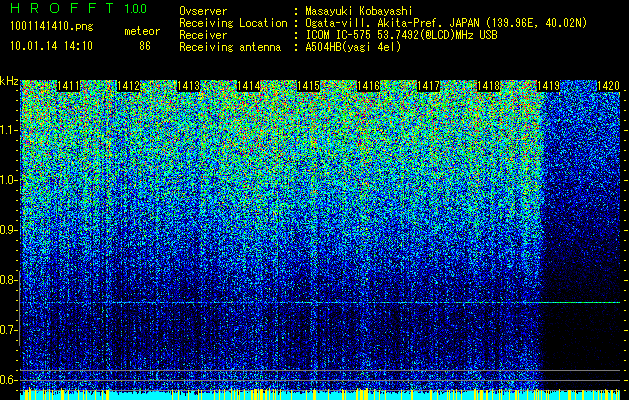629x400 pixels.
Task: Click the bright carrier line after 1419
Action: pos(580,303)
